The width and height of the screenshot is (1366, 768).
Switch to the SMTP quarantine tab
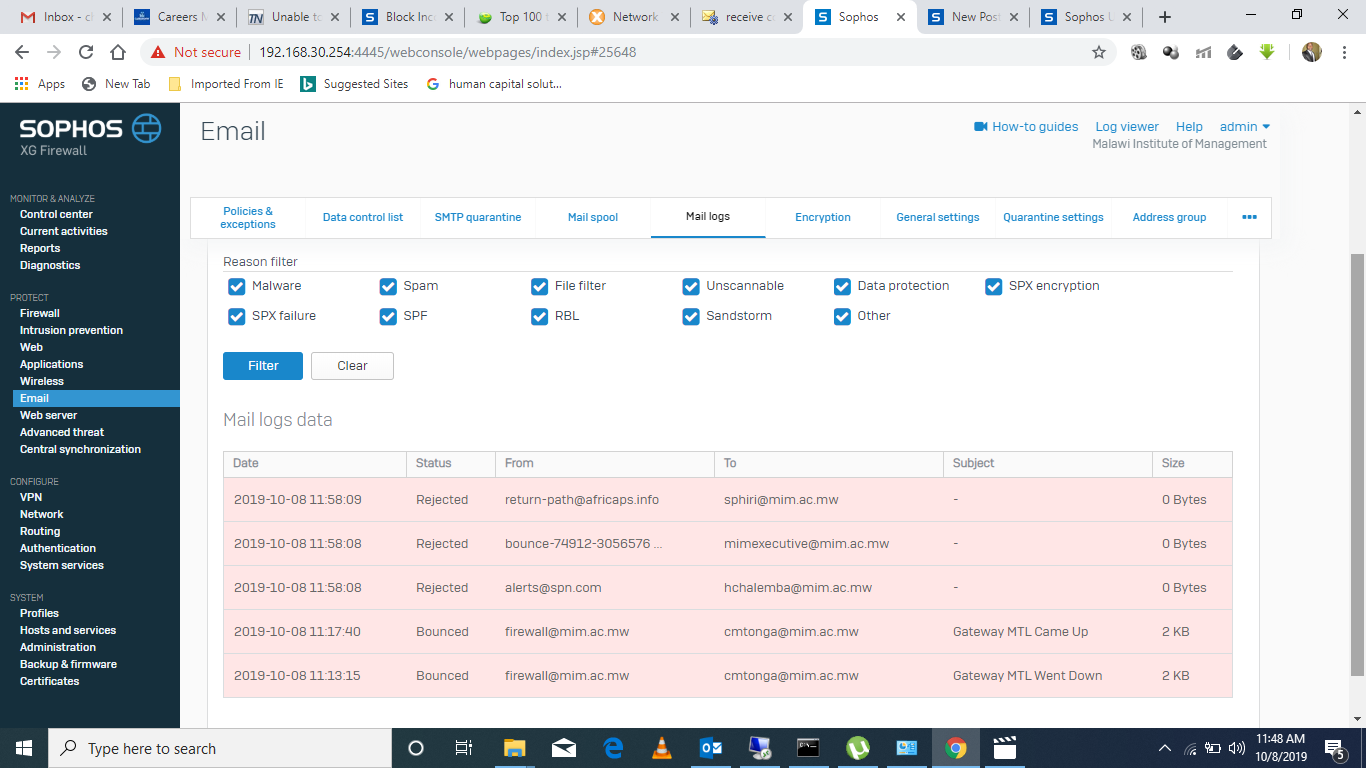(x=477, y=217)
